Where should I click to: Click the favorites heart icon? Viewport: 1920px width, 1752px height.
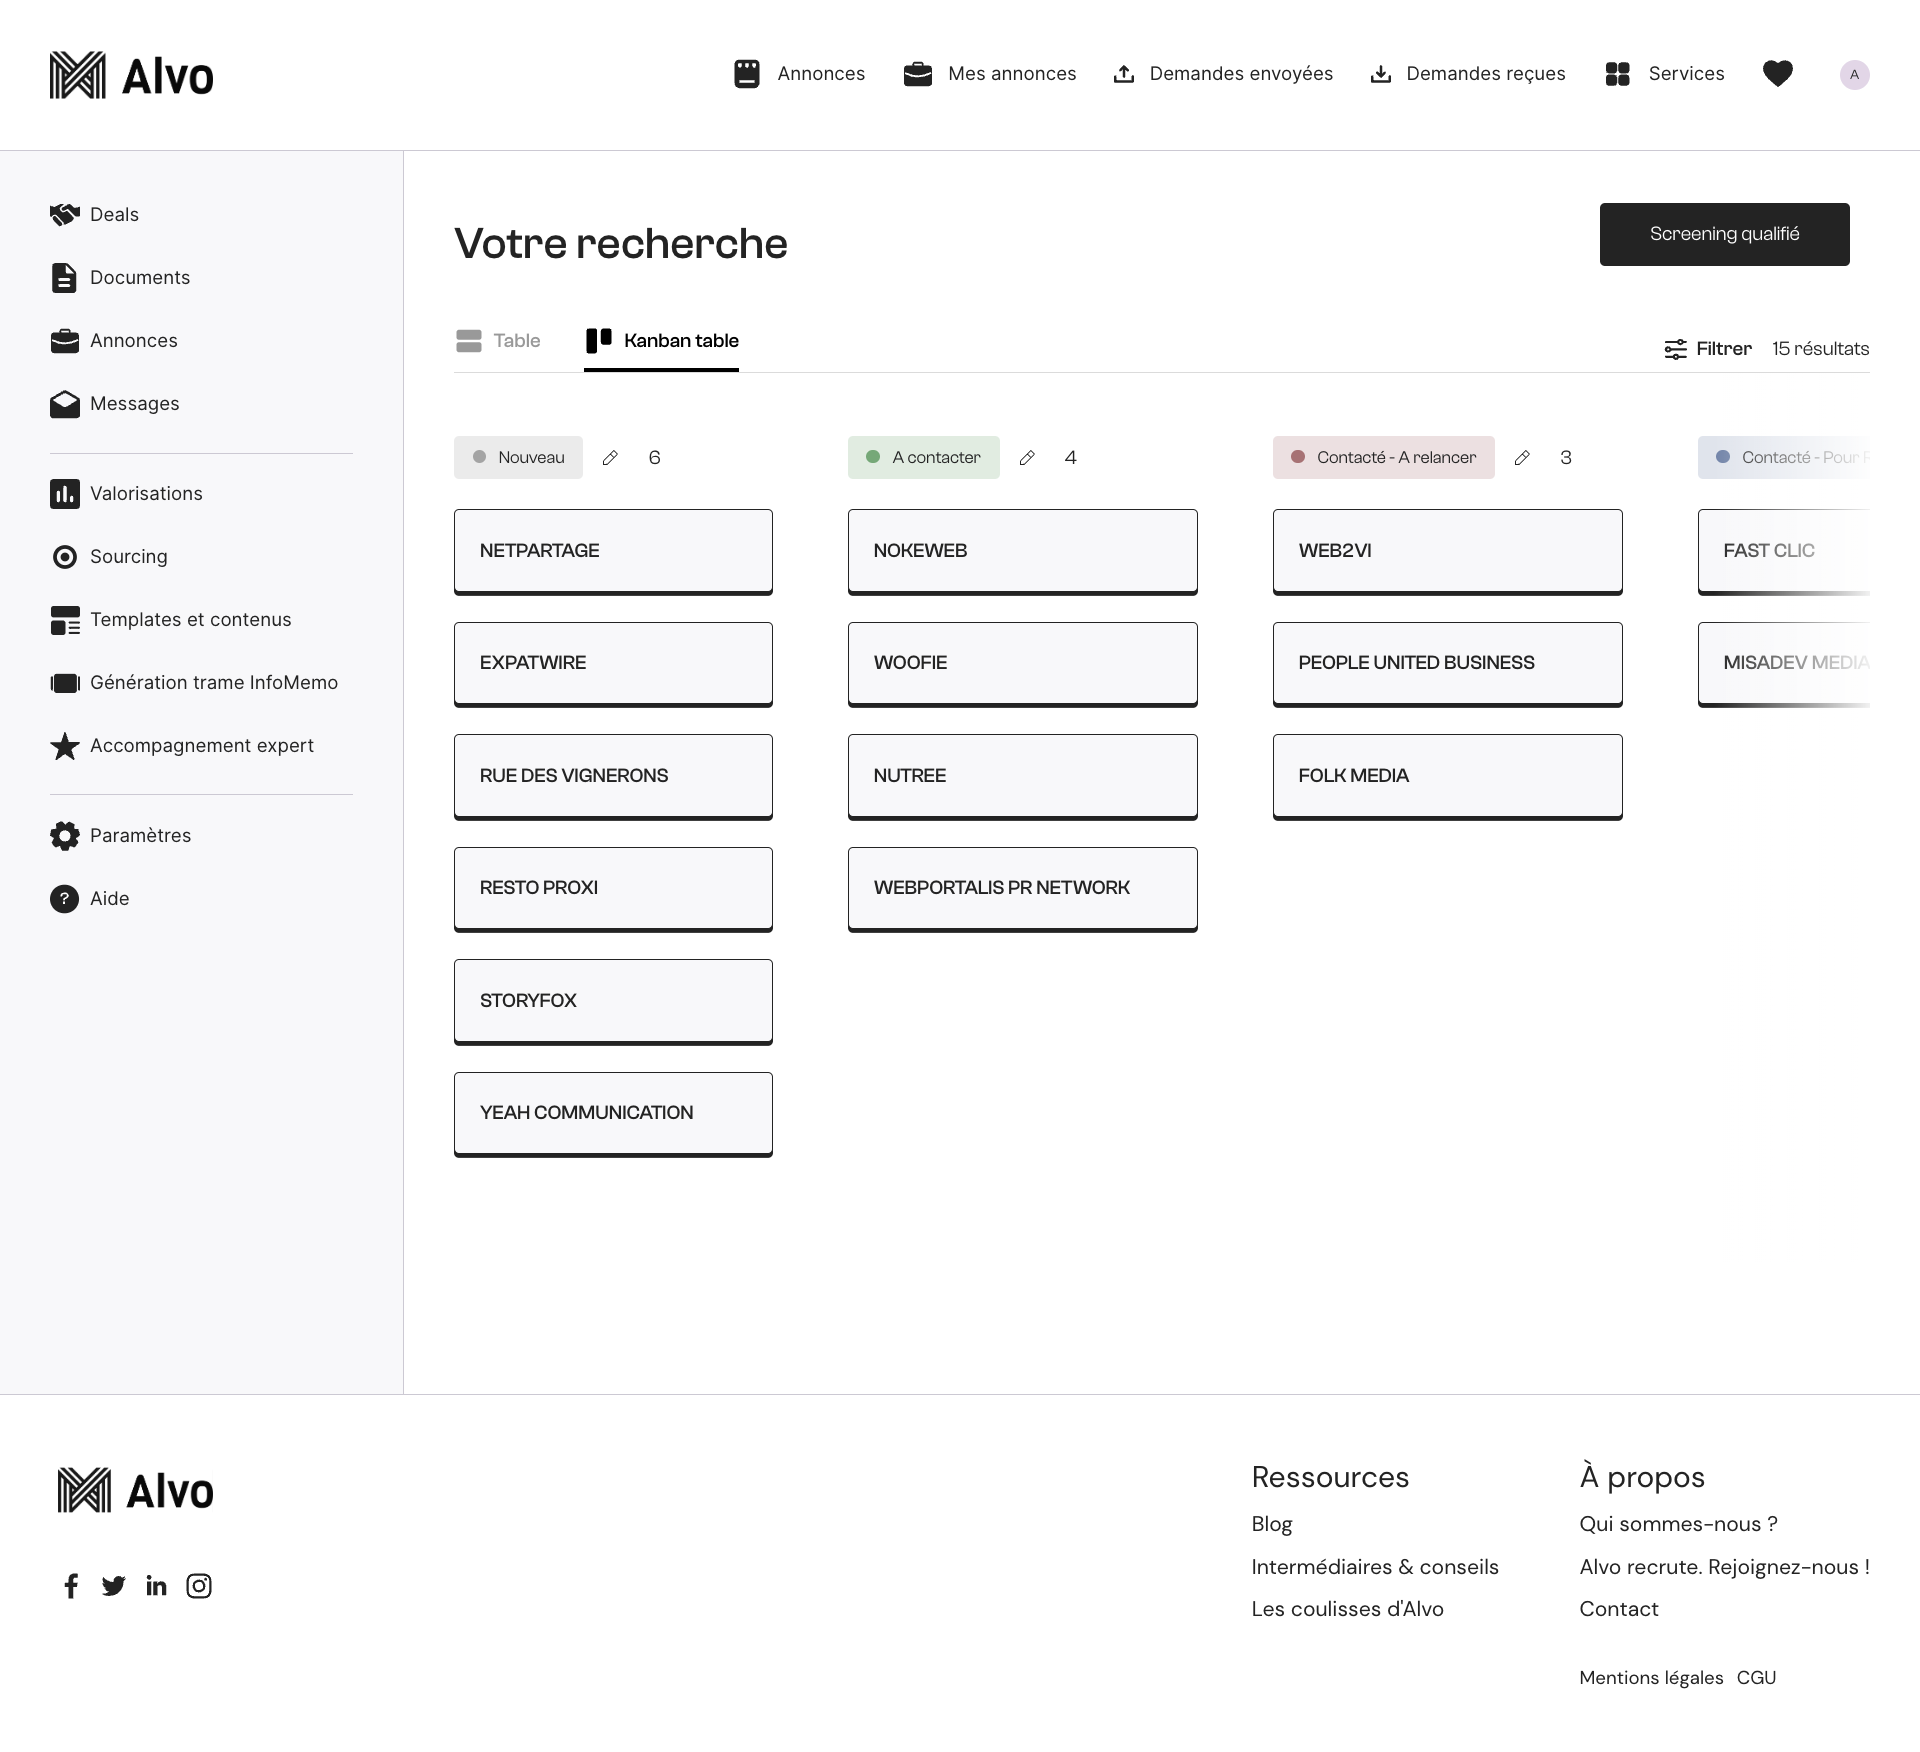tap(1777, 74)
